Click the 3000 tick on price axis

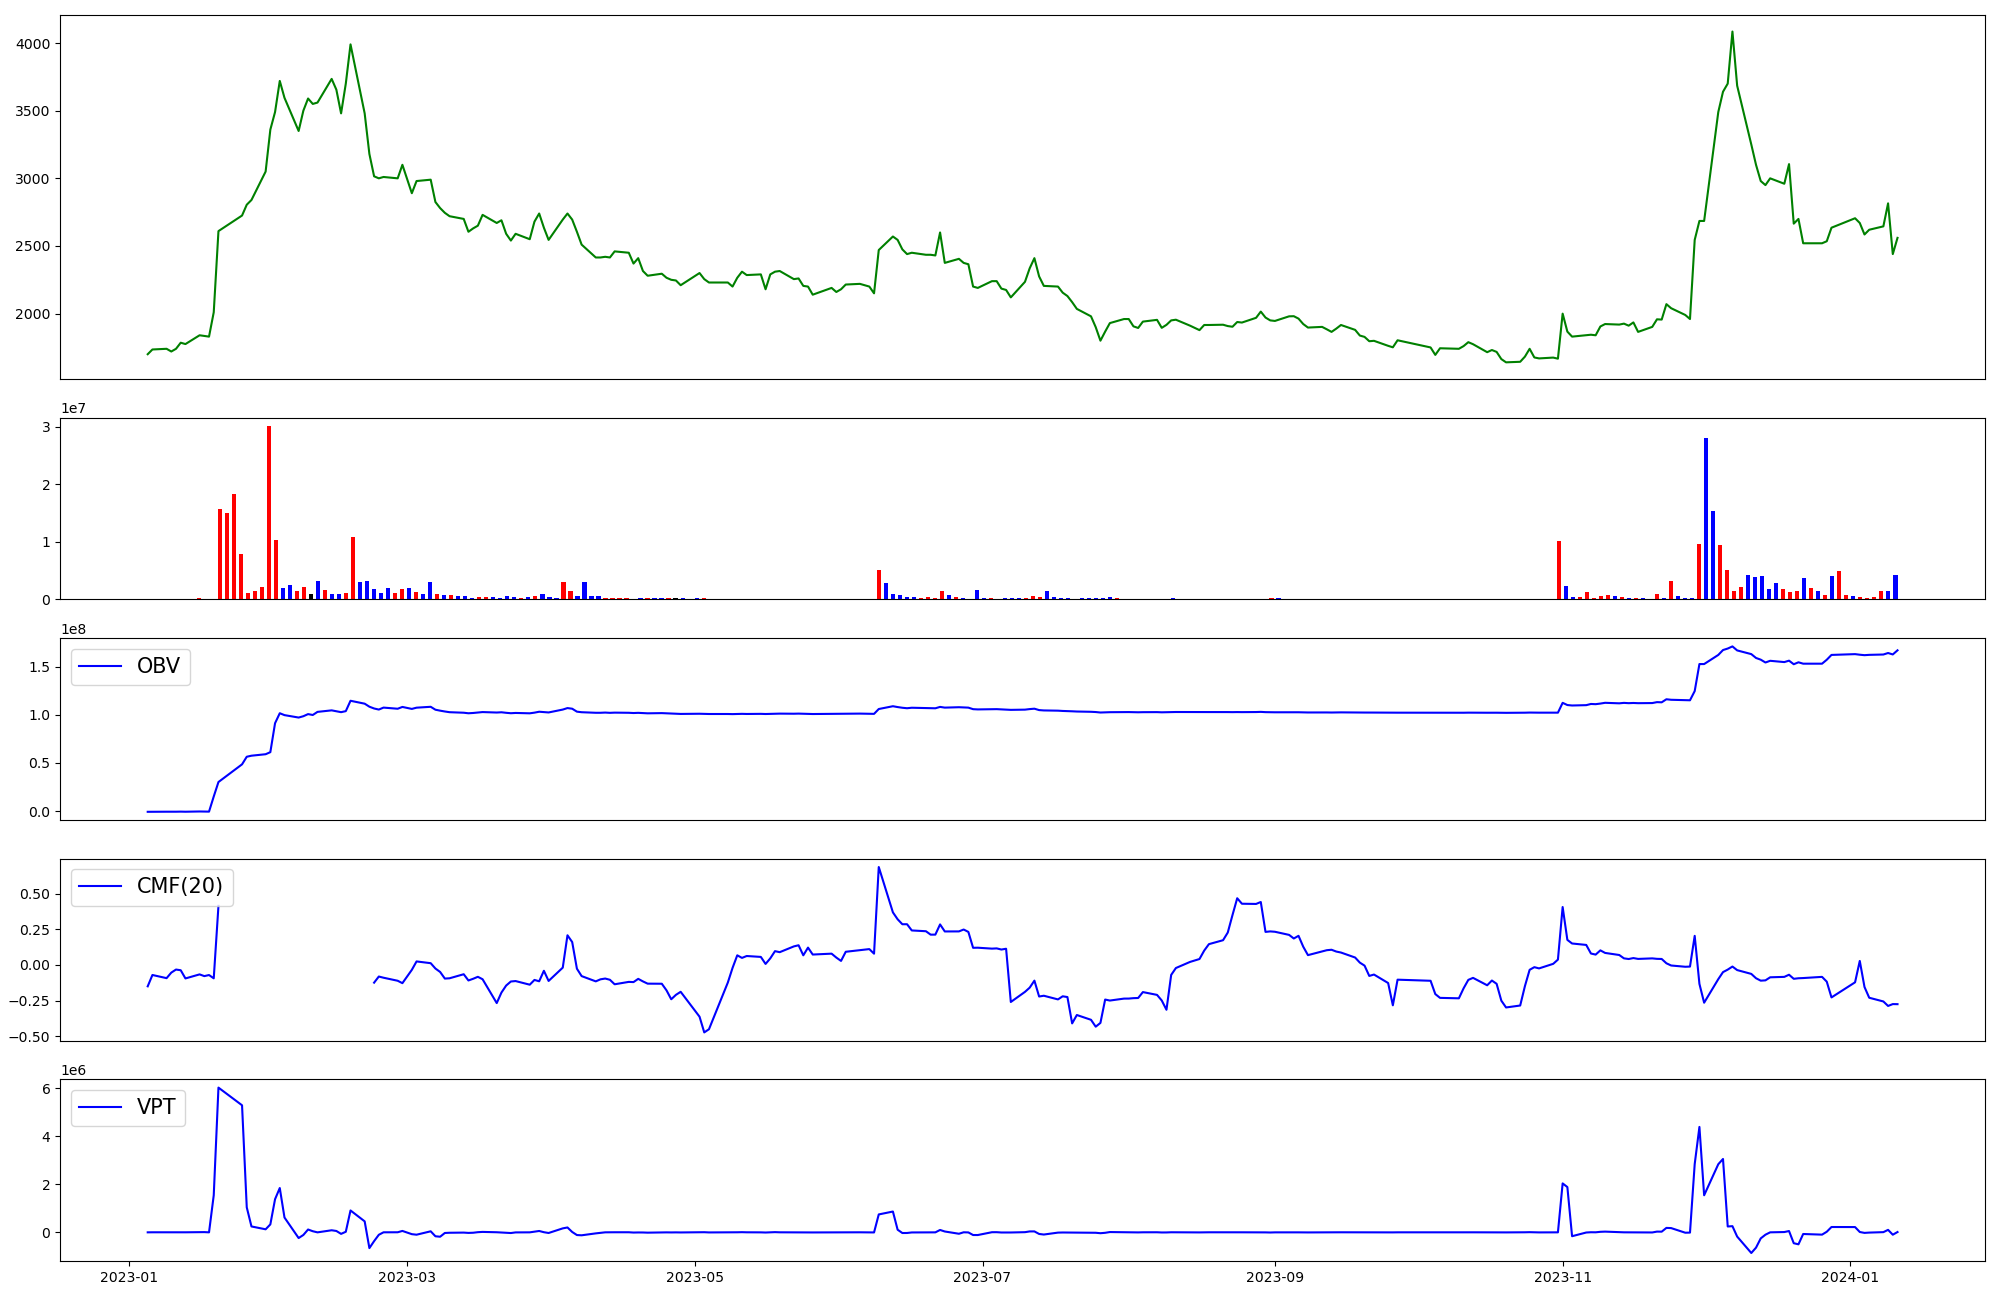tap(33, 179)
